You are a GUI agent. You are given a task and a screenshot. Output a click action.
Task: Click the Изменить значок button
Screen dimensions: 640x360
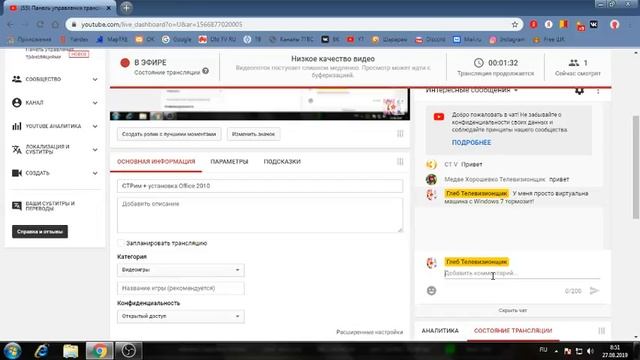(x=253, y=134)
